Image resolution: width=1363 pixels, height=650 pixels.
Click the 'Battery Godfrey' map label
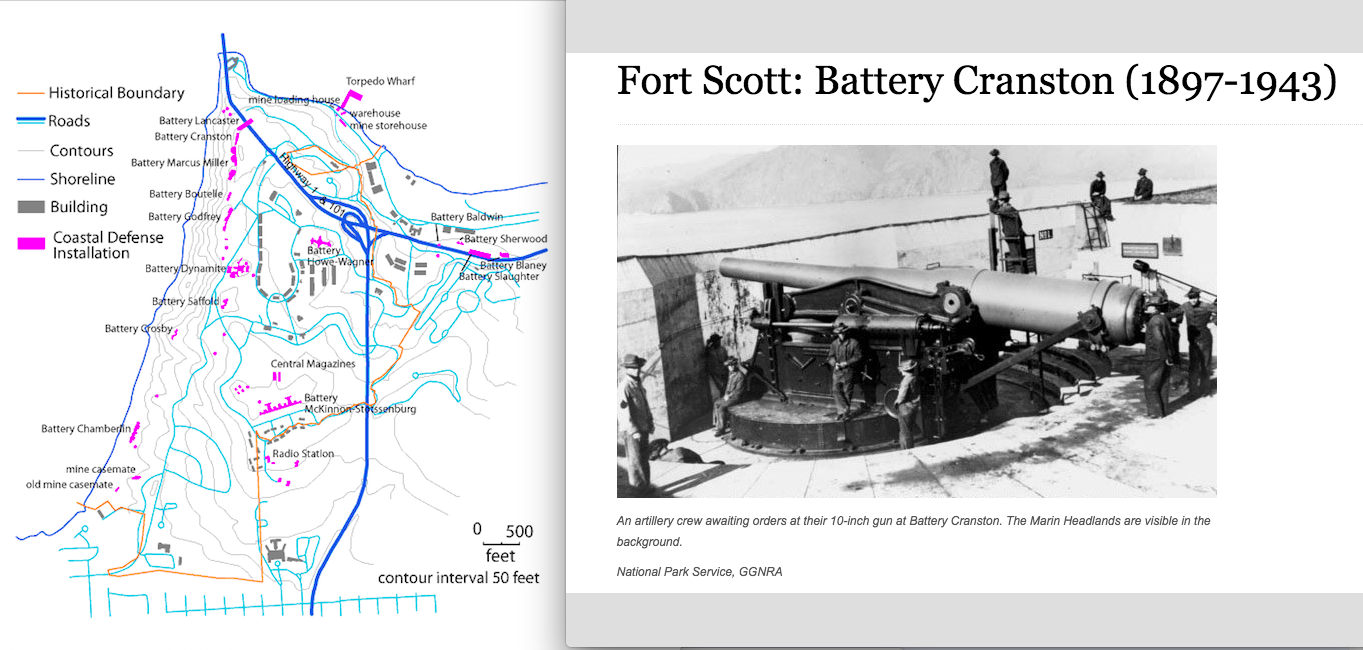pos(185,216)
